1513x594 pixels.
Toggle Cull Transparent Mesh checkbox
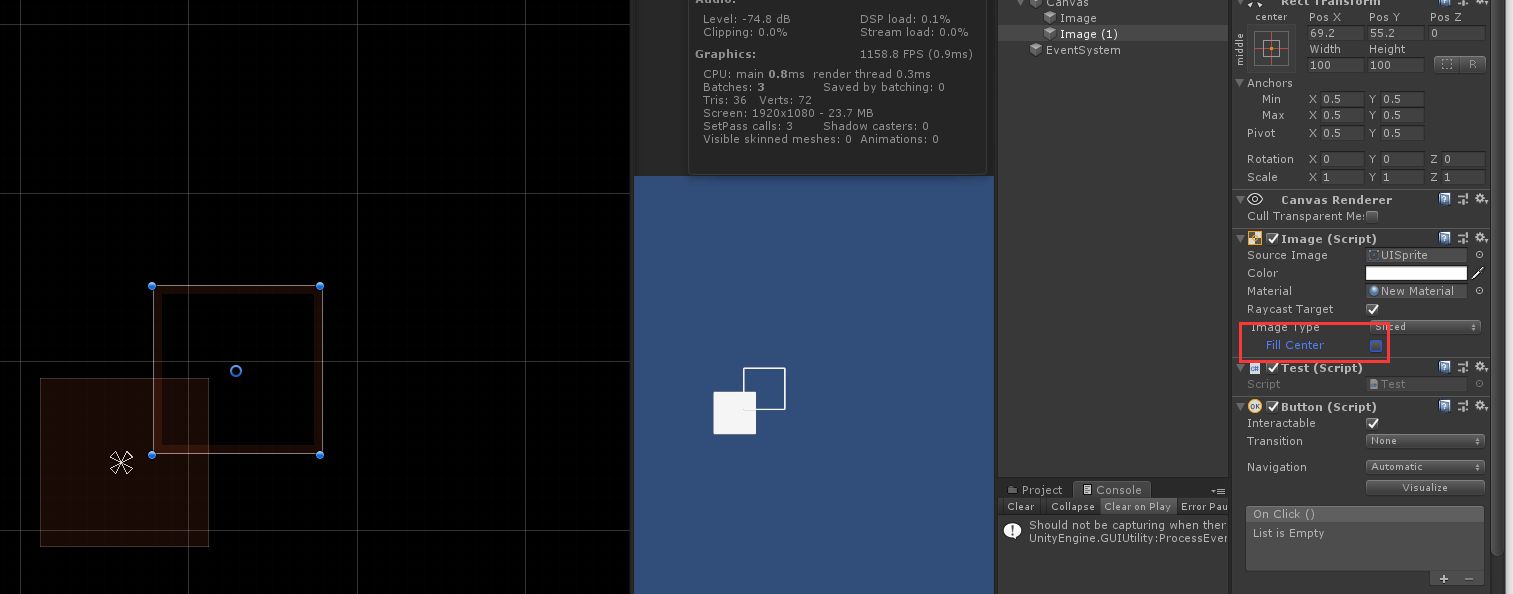coord(1372,216)
